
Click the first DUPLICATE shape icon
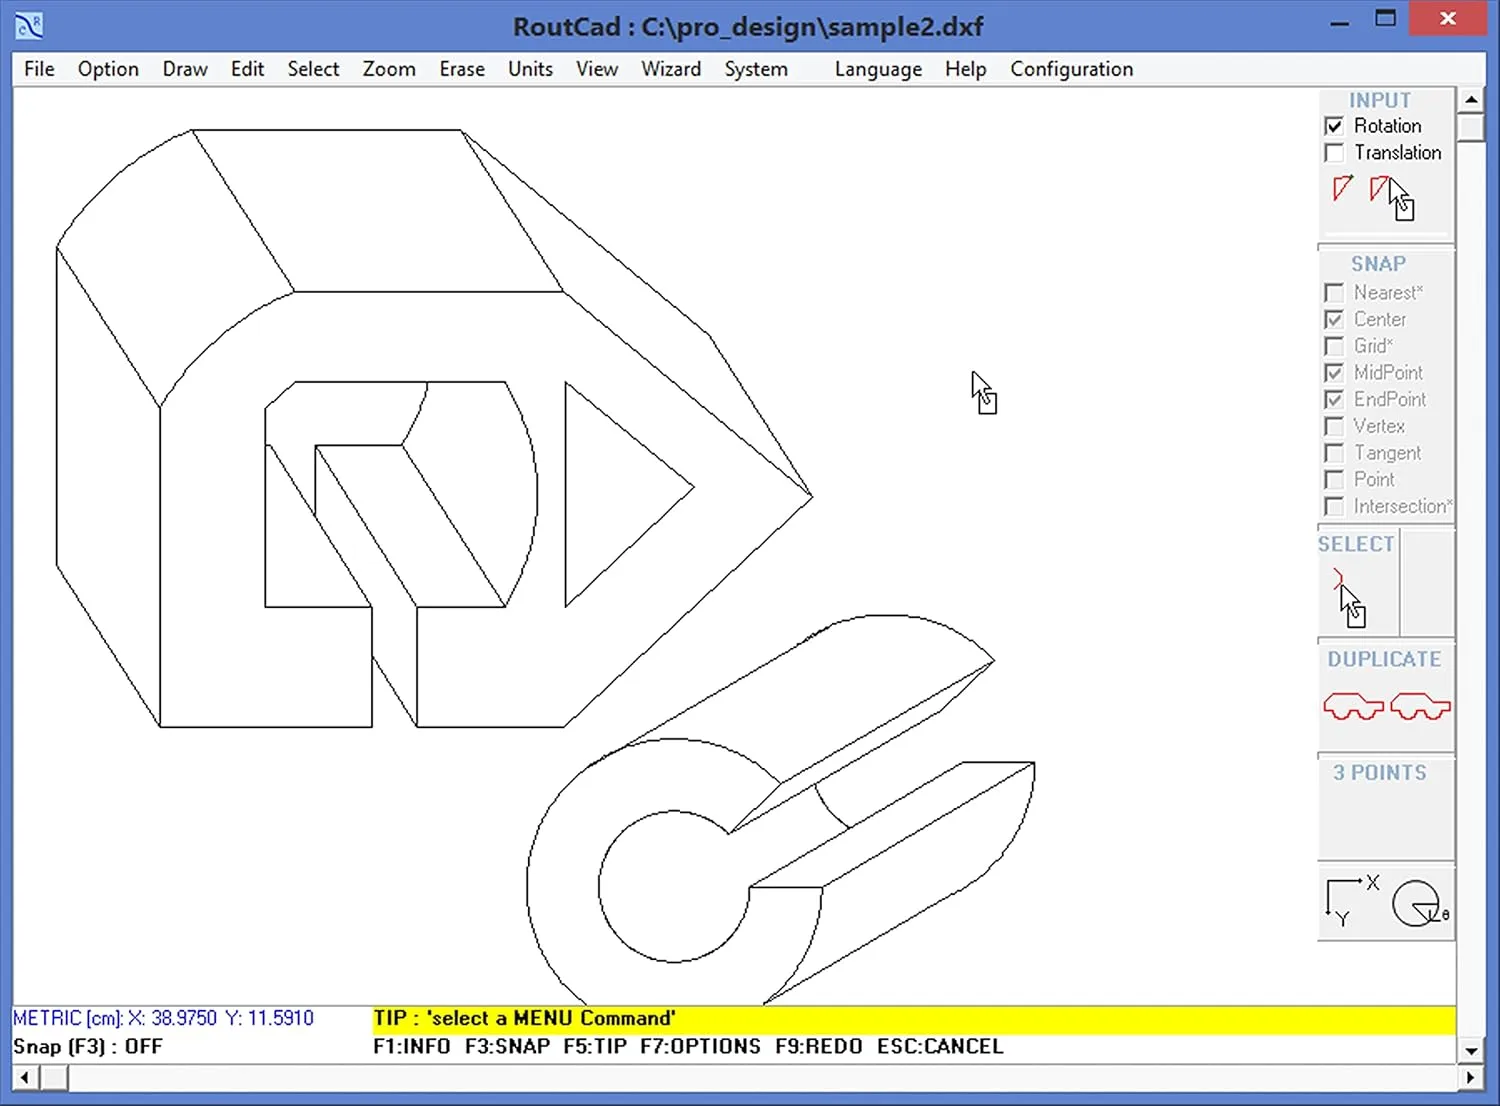pos(1353,706)
